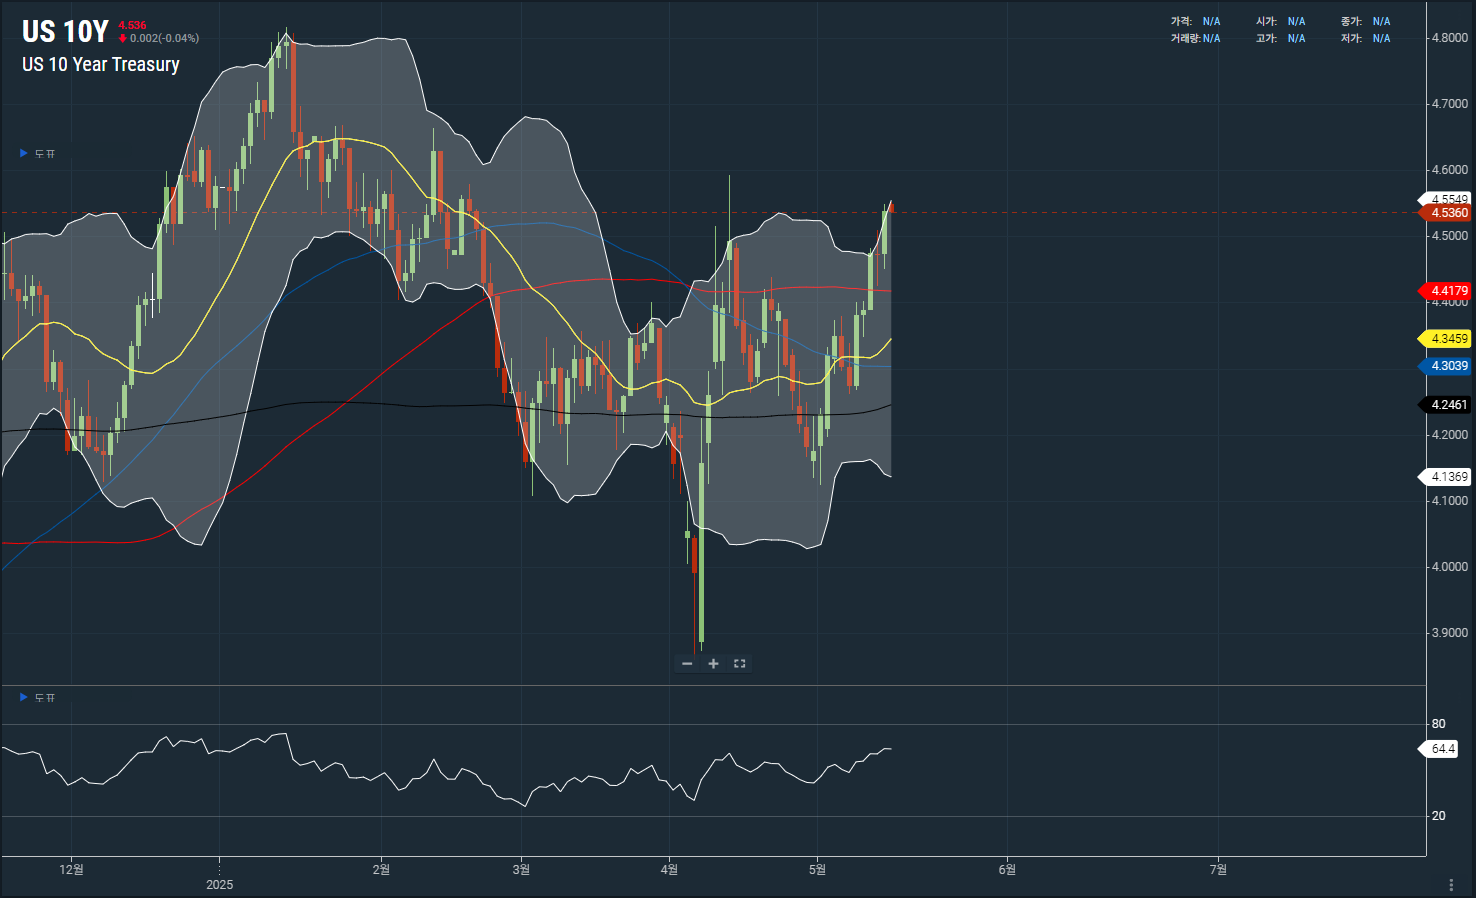This screenshot has height=898, width=1476.
Task: Select the yellow 4.3459 axis label
Action: (x=1448, y=339)
